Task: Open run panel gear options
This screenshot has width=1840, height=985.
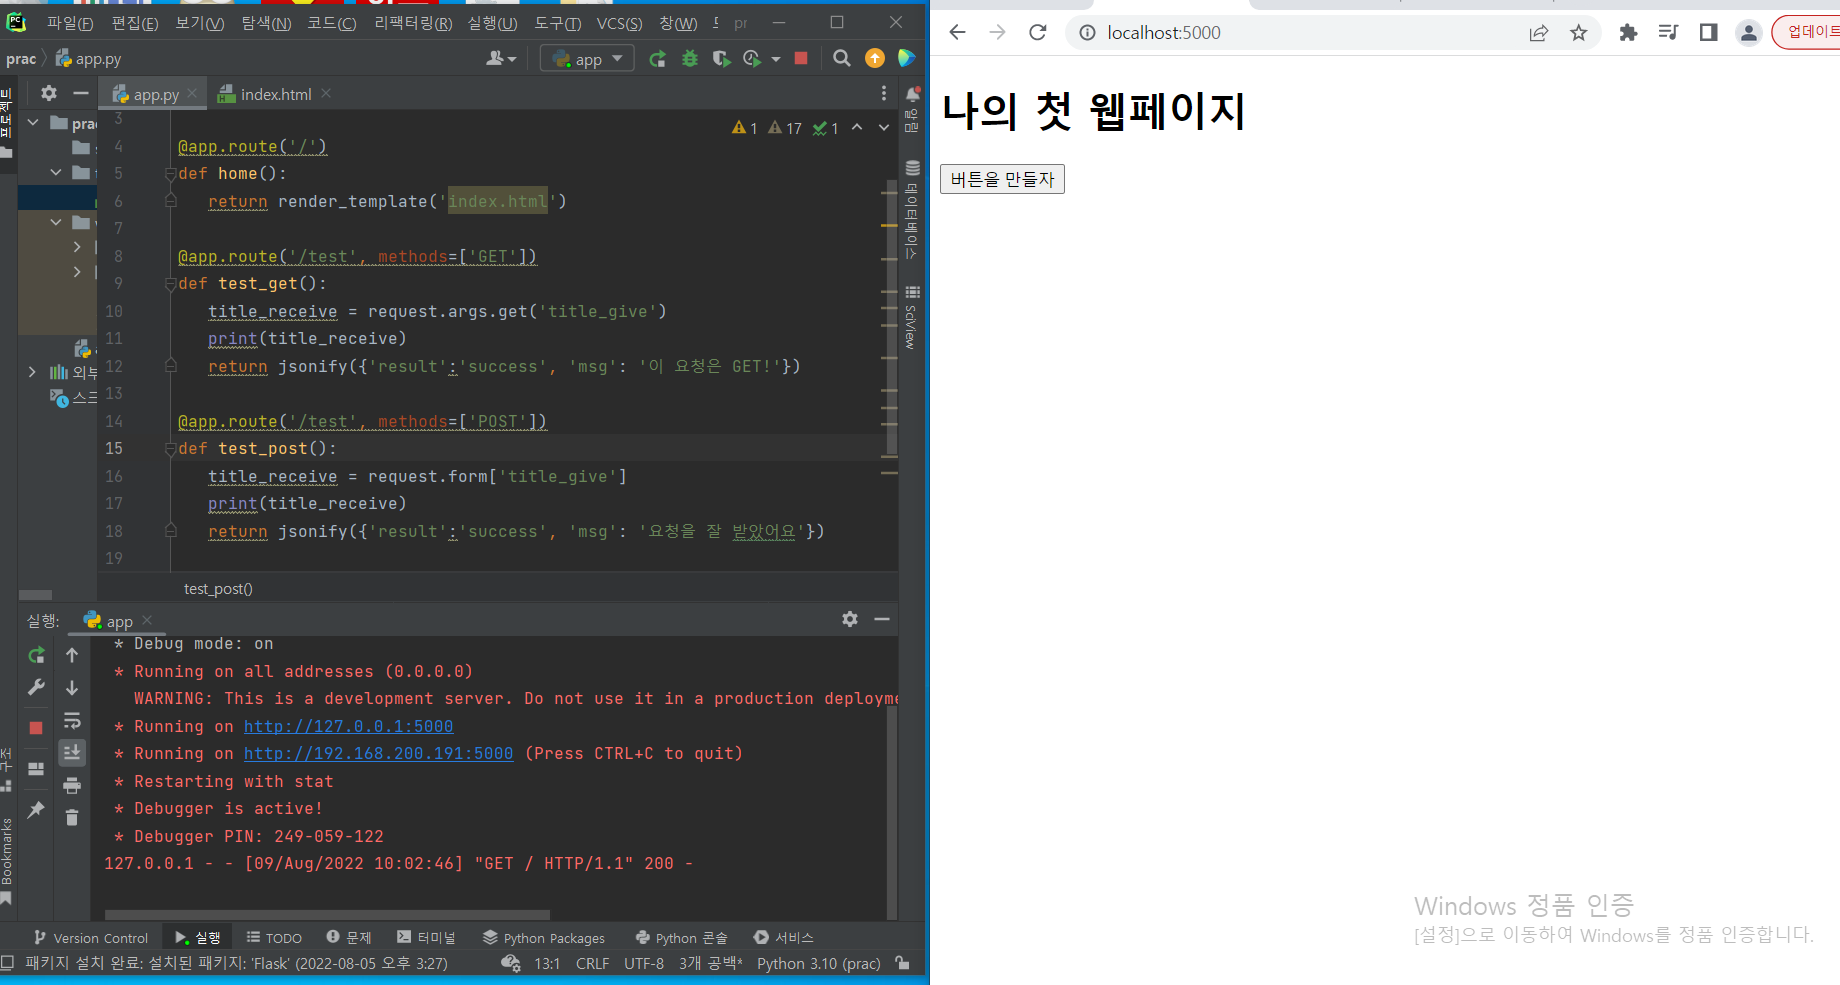Action: tap(850, 619)
